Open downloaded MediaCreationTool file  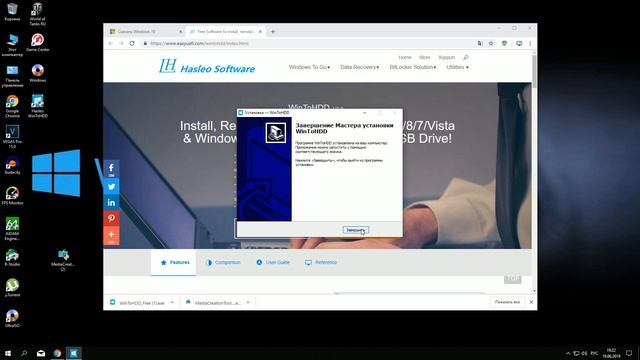coord(213,302)
